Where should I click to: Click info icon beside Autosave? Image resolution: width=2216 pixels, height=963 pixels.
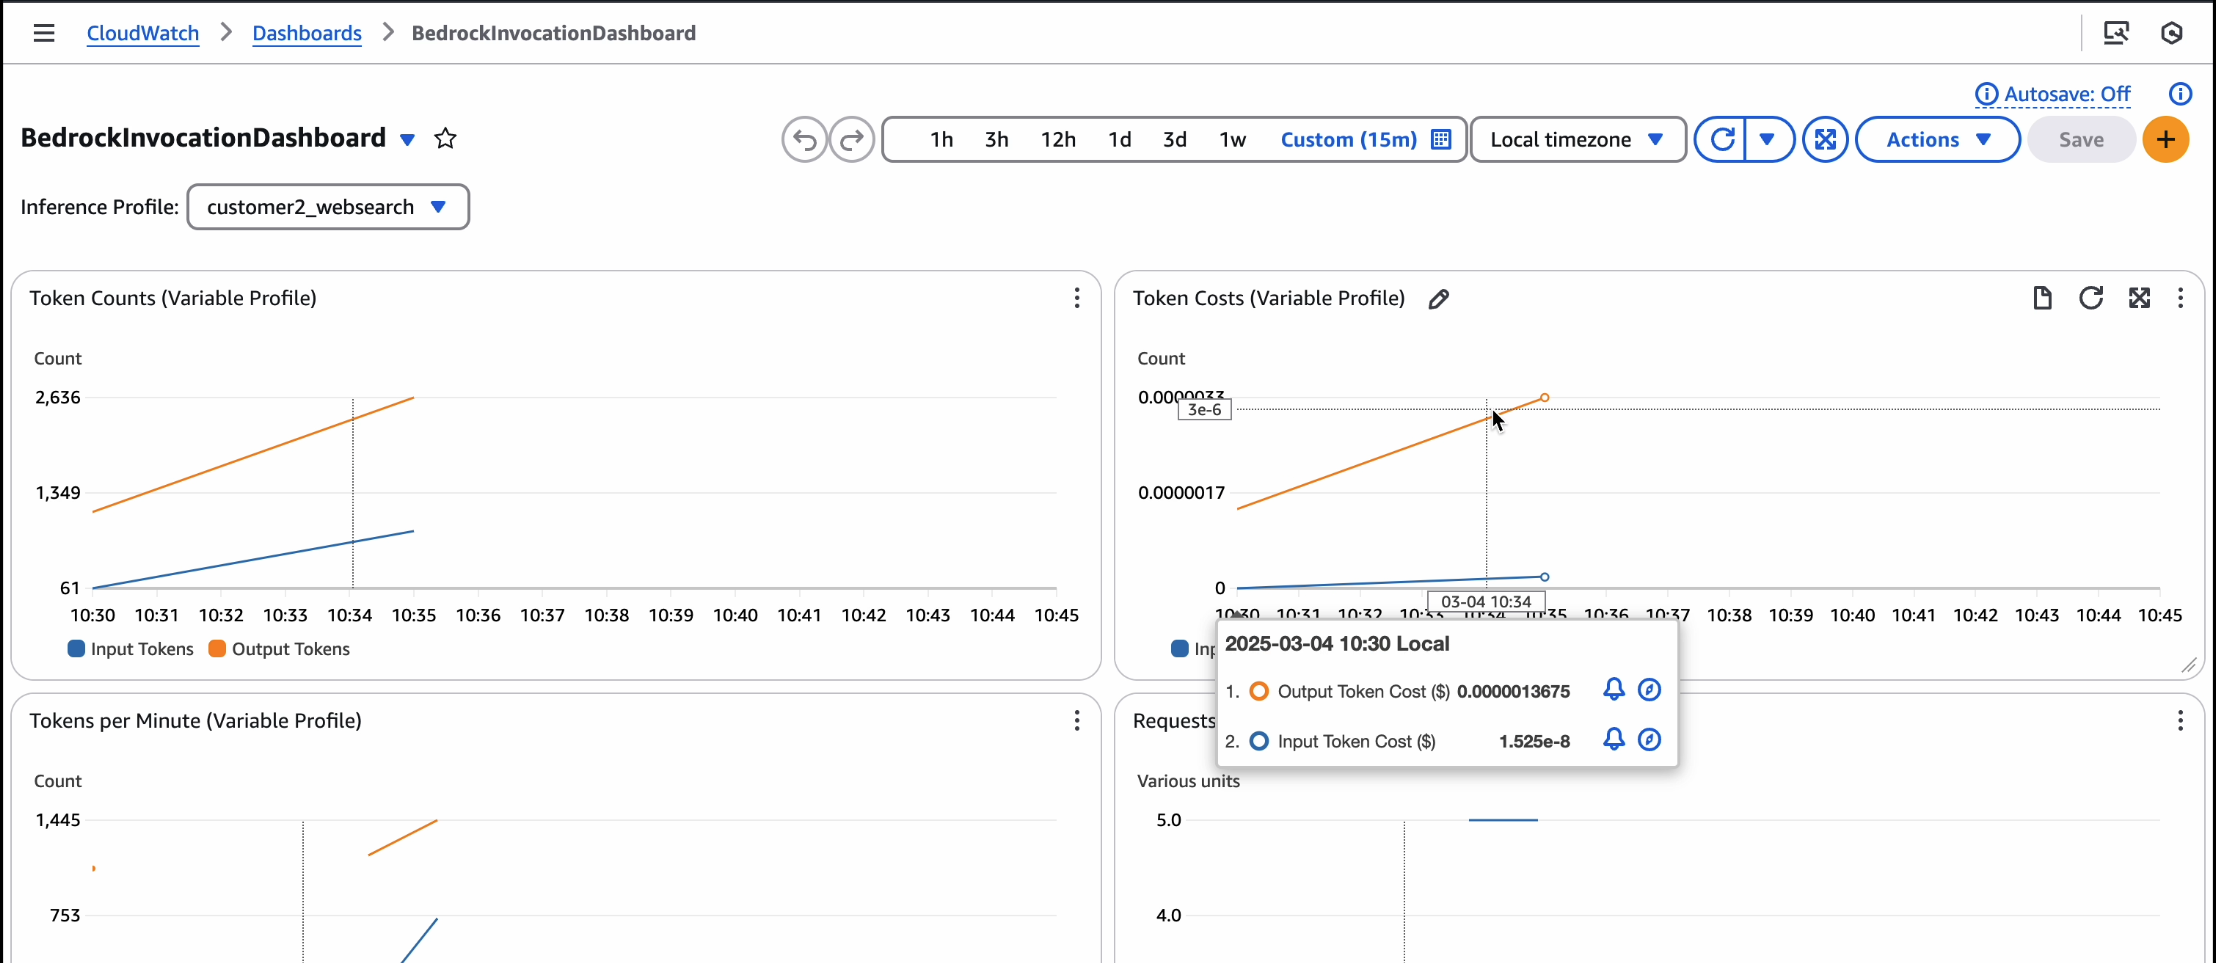[x=2181, y=94]
